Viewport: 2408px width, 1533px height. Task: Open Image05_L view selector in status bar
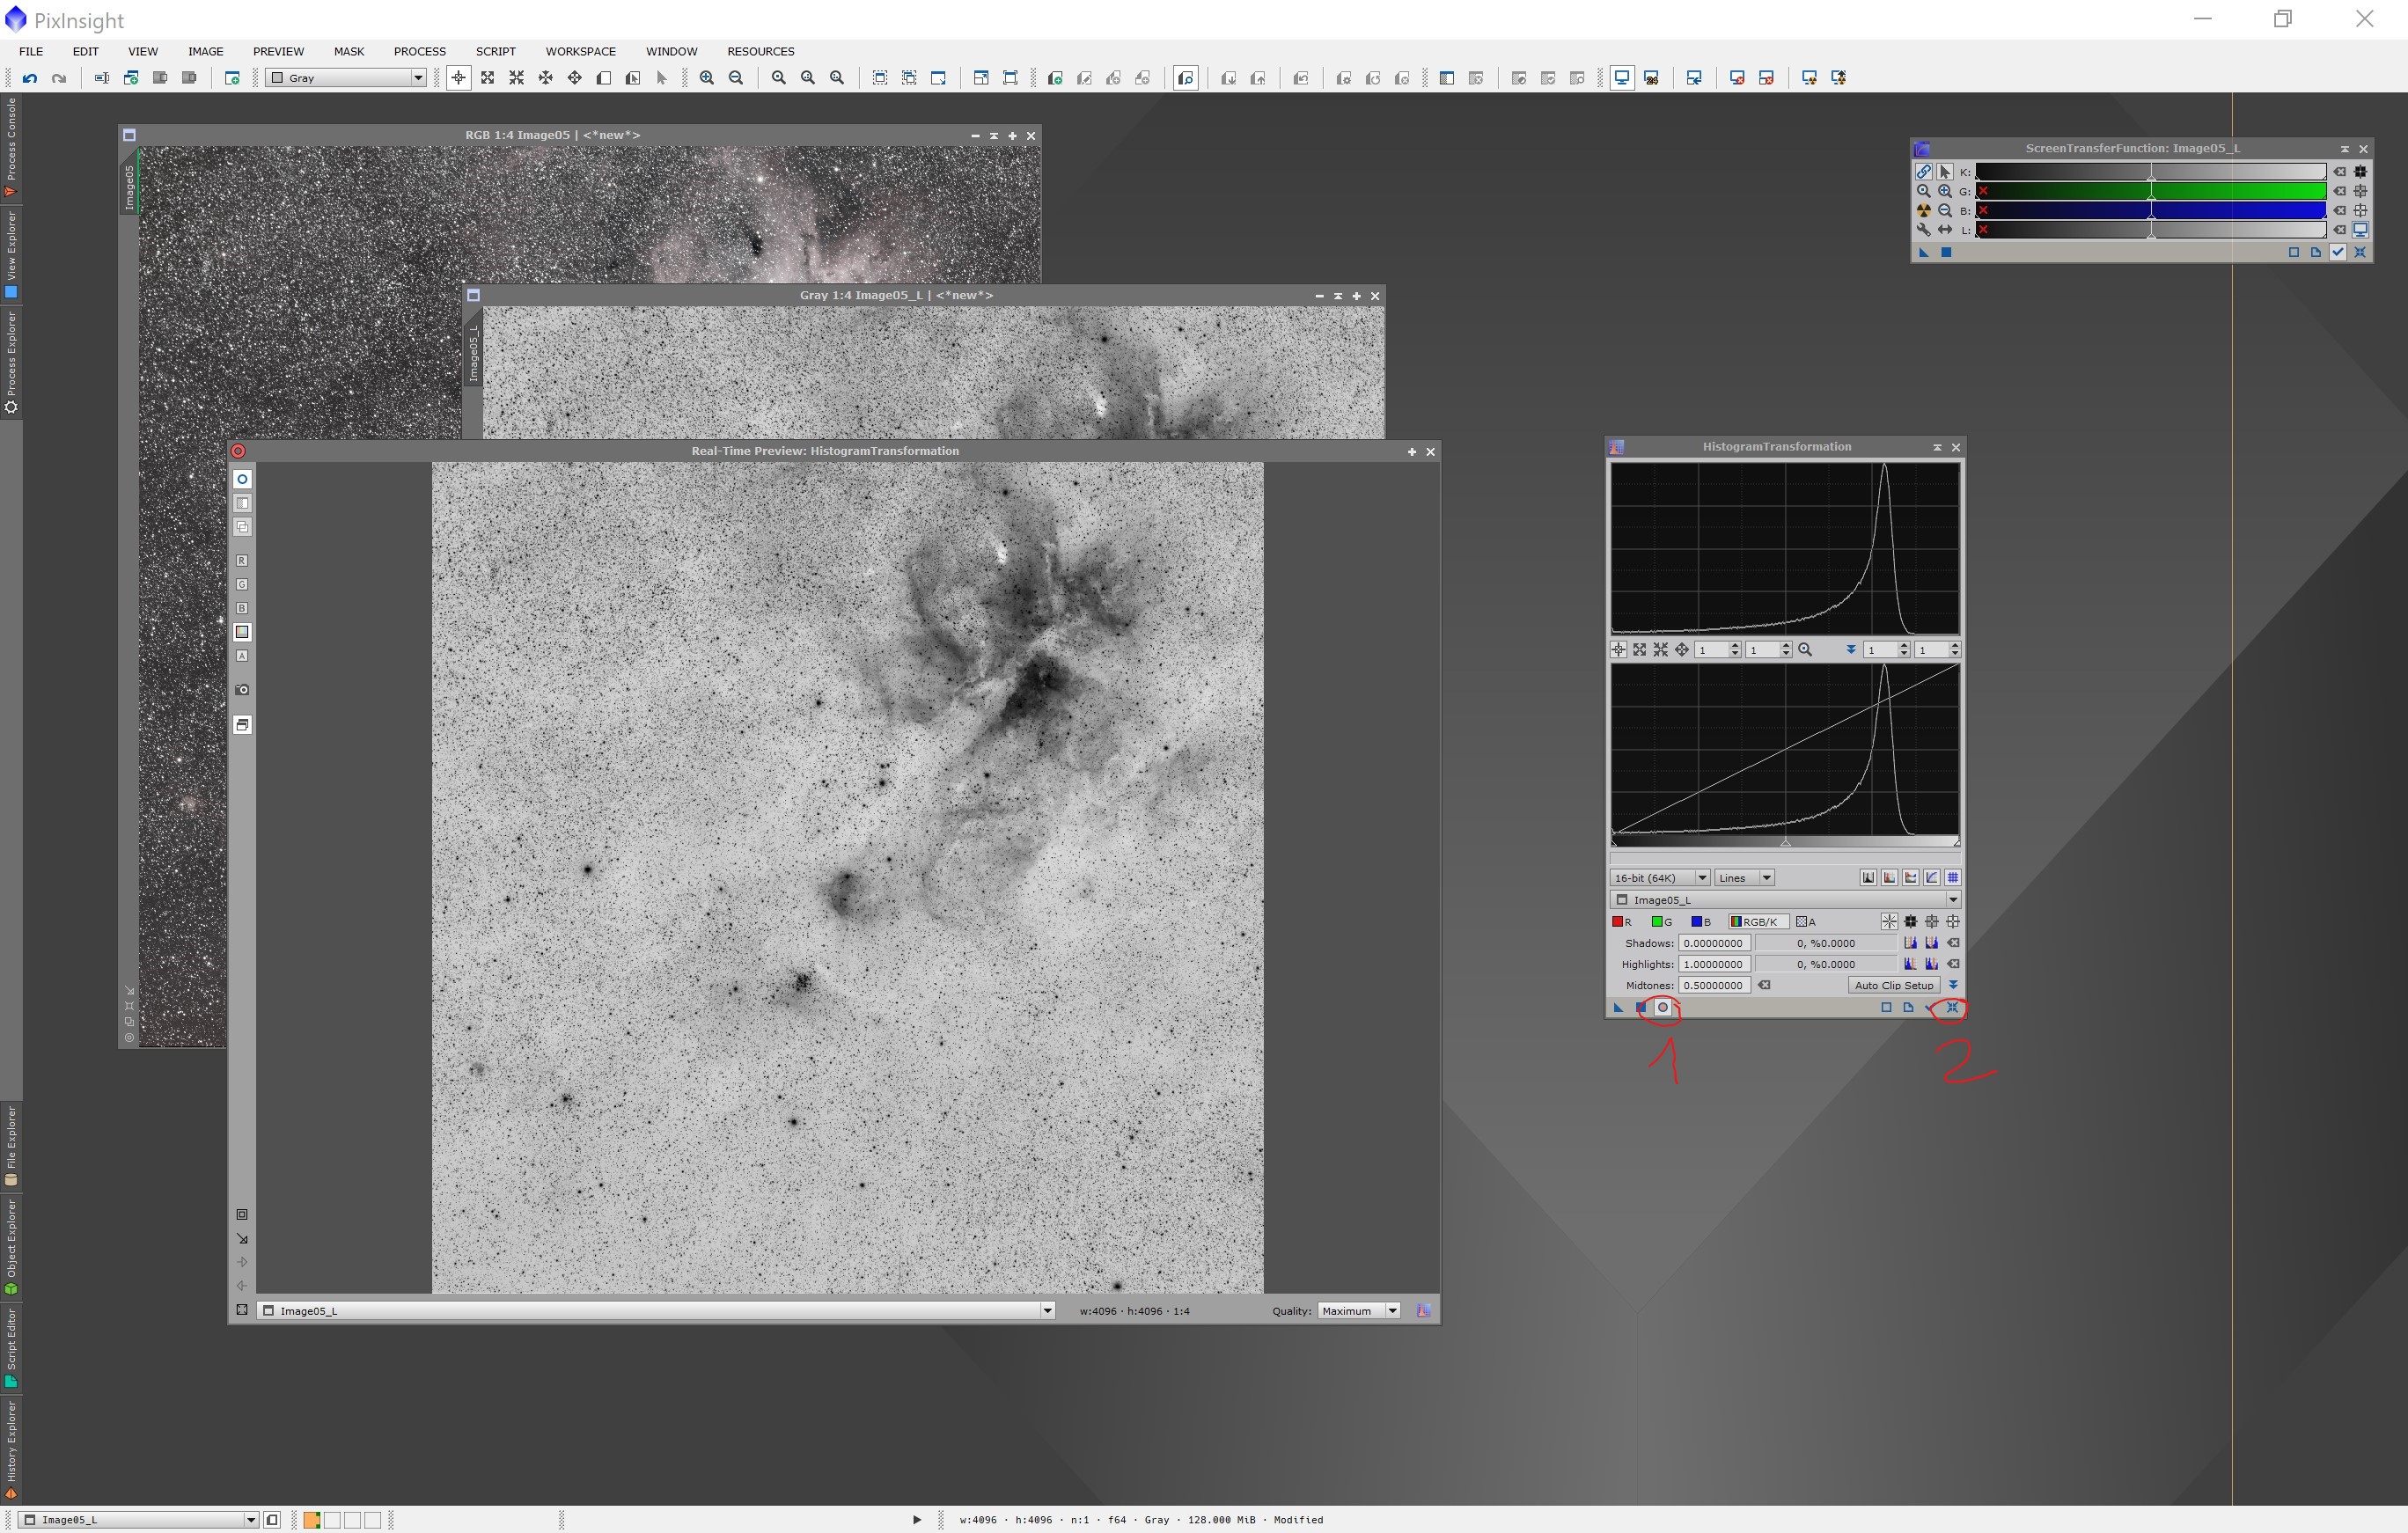coord(139,1520)
